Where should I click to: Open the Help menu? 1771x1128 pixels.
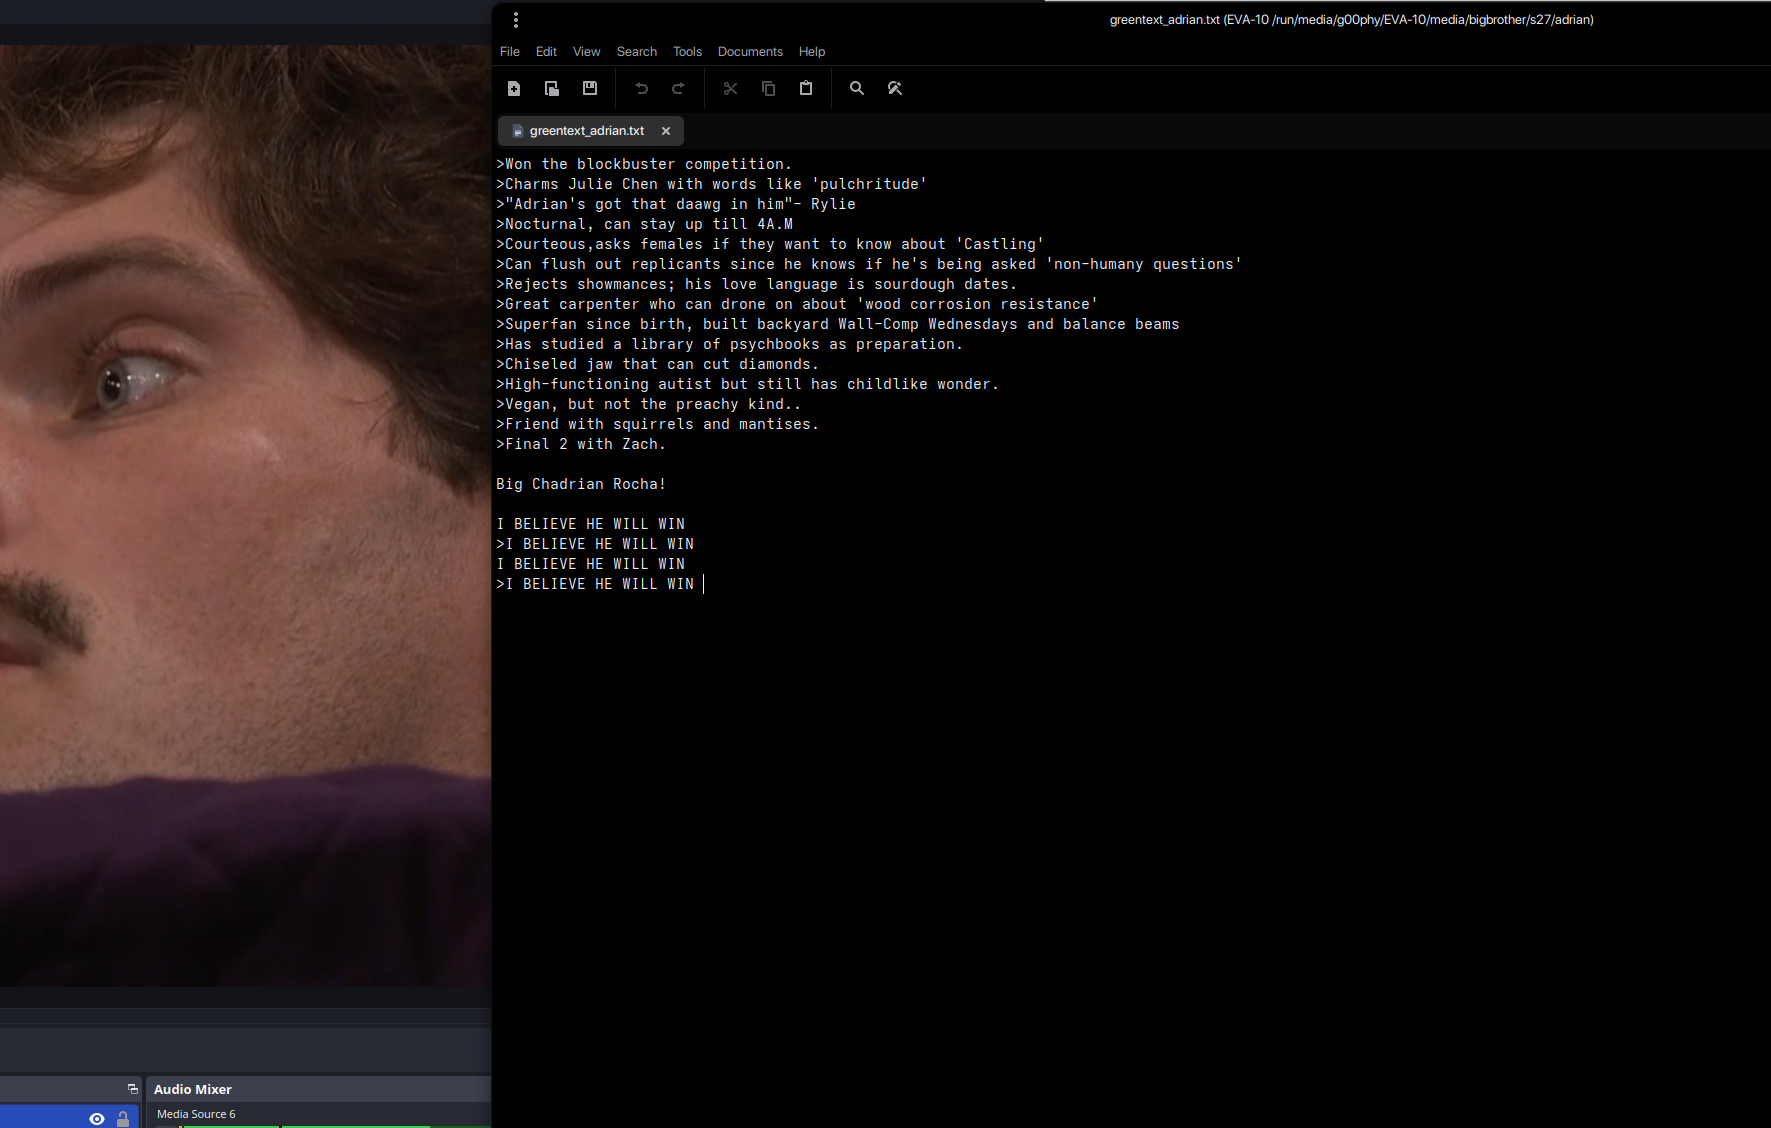tap(812, 52)
